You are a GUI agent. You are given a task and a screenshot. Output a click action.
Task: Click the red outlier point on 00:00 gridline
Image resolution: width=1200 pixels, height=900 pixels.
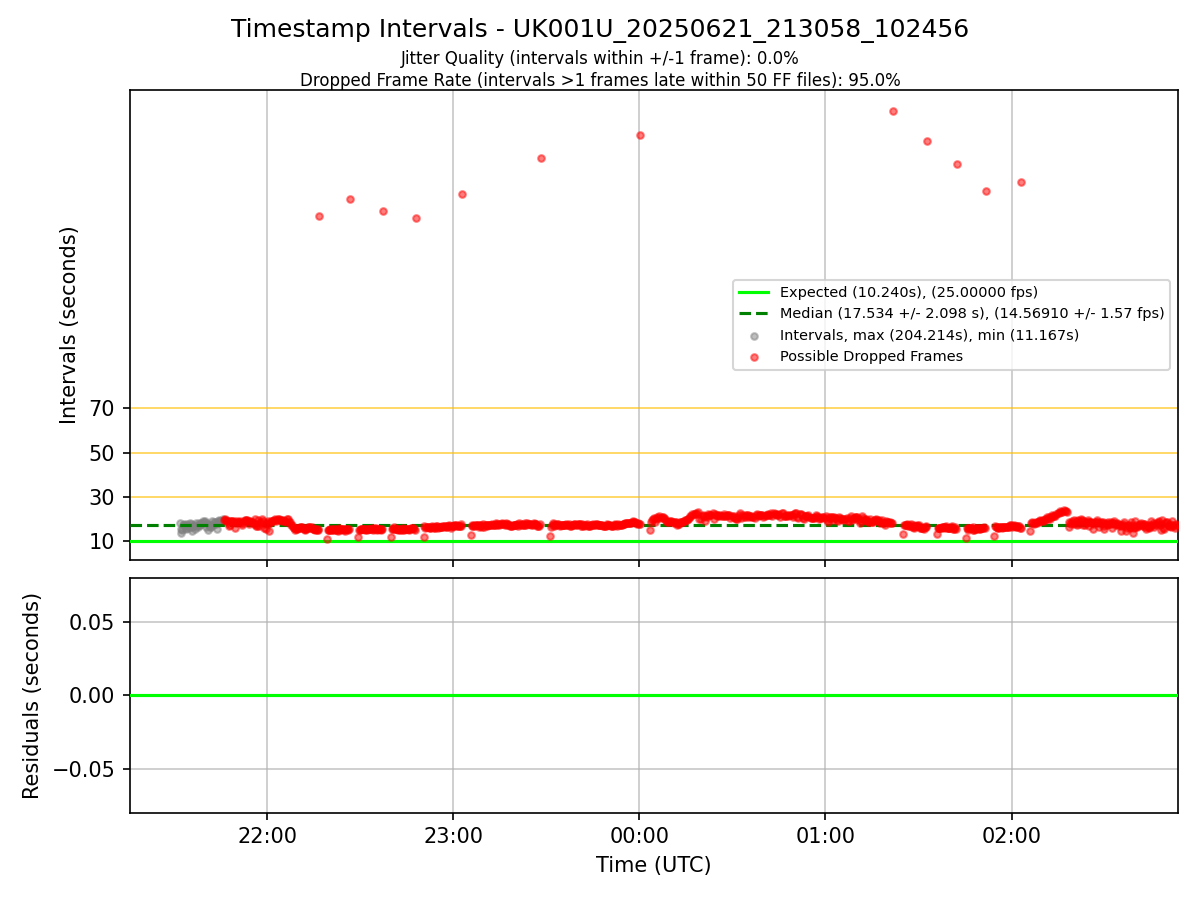click(x=640, y=135)
